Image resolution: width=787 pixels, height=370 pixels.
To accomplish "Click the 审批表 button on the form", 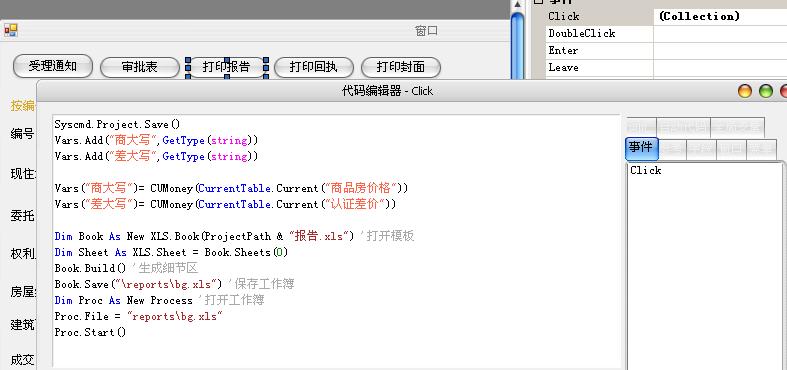I will (140, 67).
